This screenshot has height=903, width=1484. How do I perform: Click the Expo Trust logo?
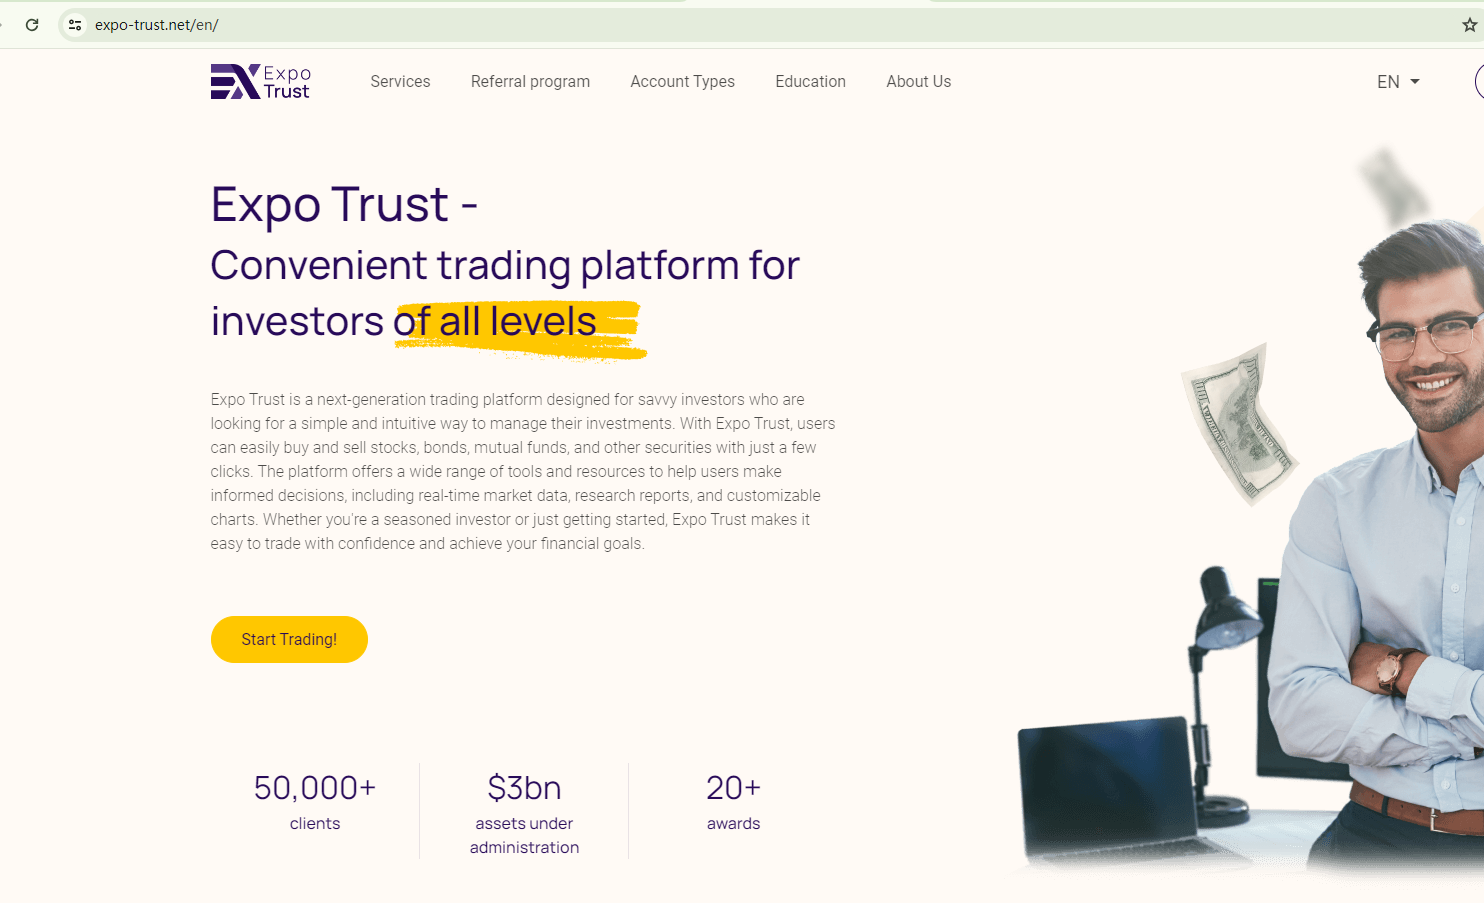click(x=261, y=82)
